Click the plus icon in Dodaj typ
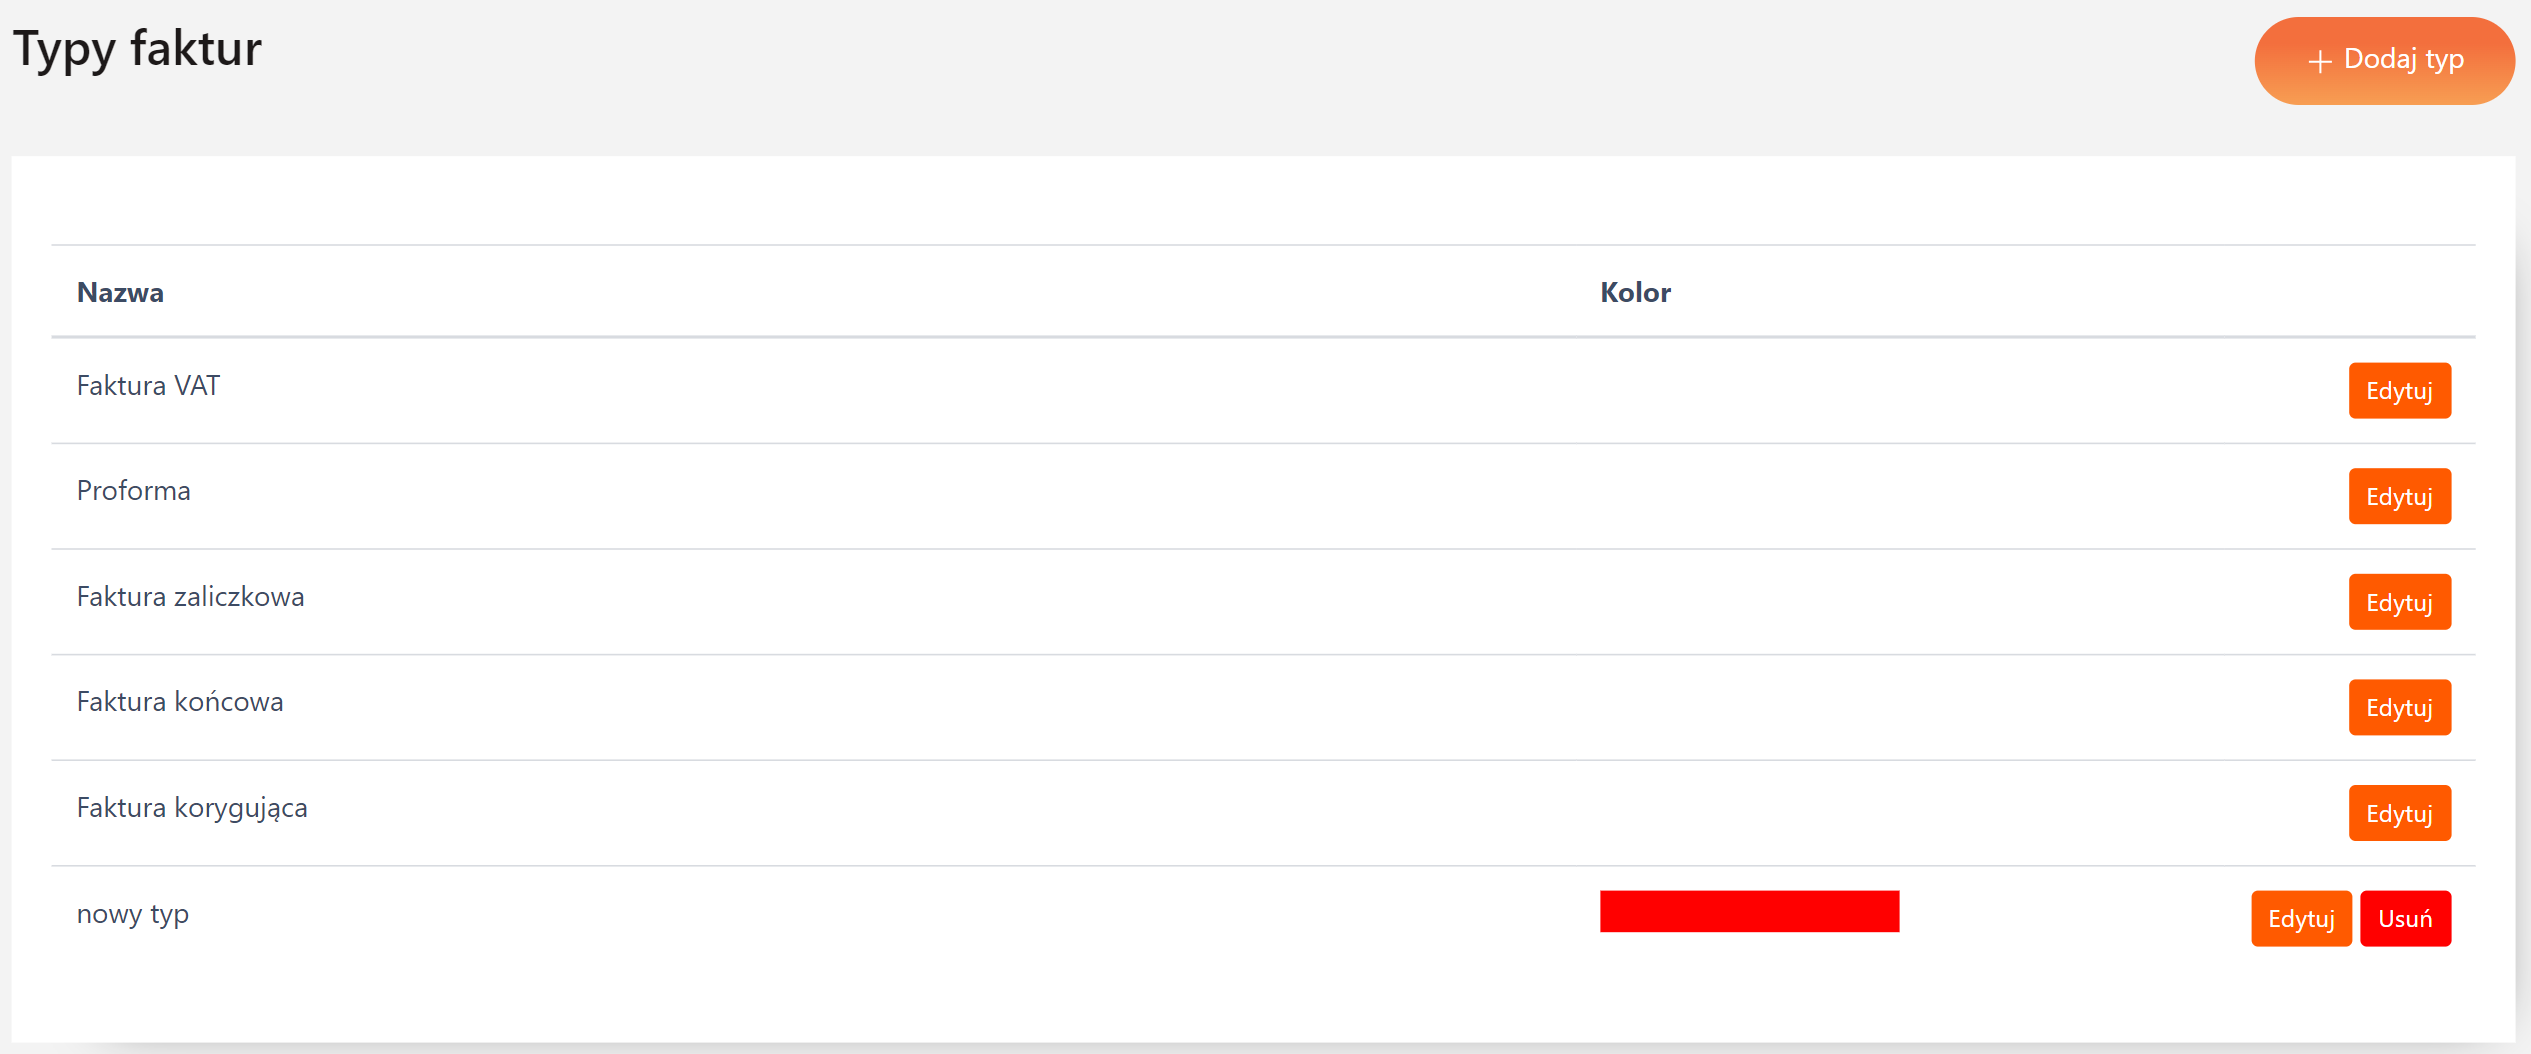The width and height of the screenshot is (2531, 1054). (2319, 62)
